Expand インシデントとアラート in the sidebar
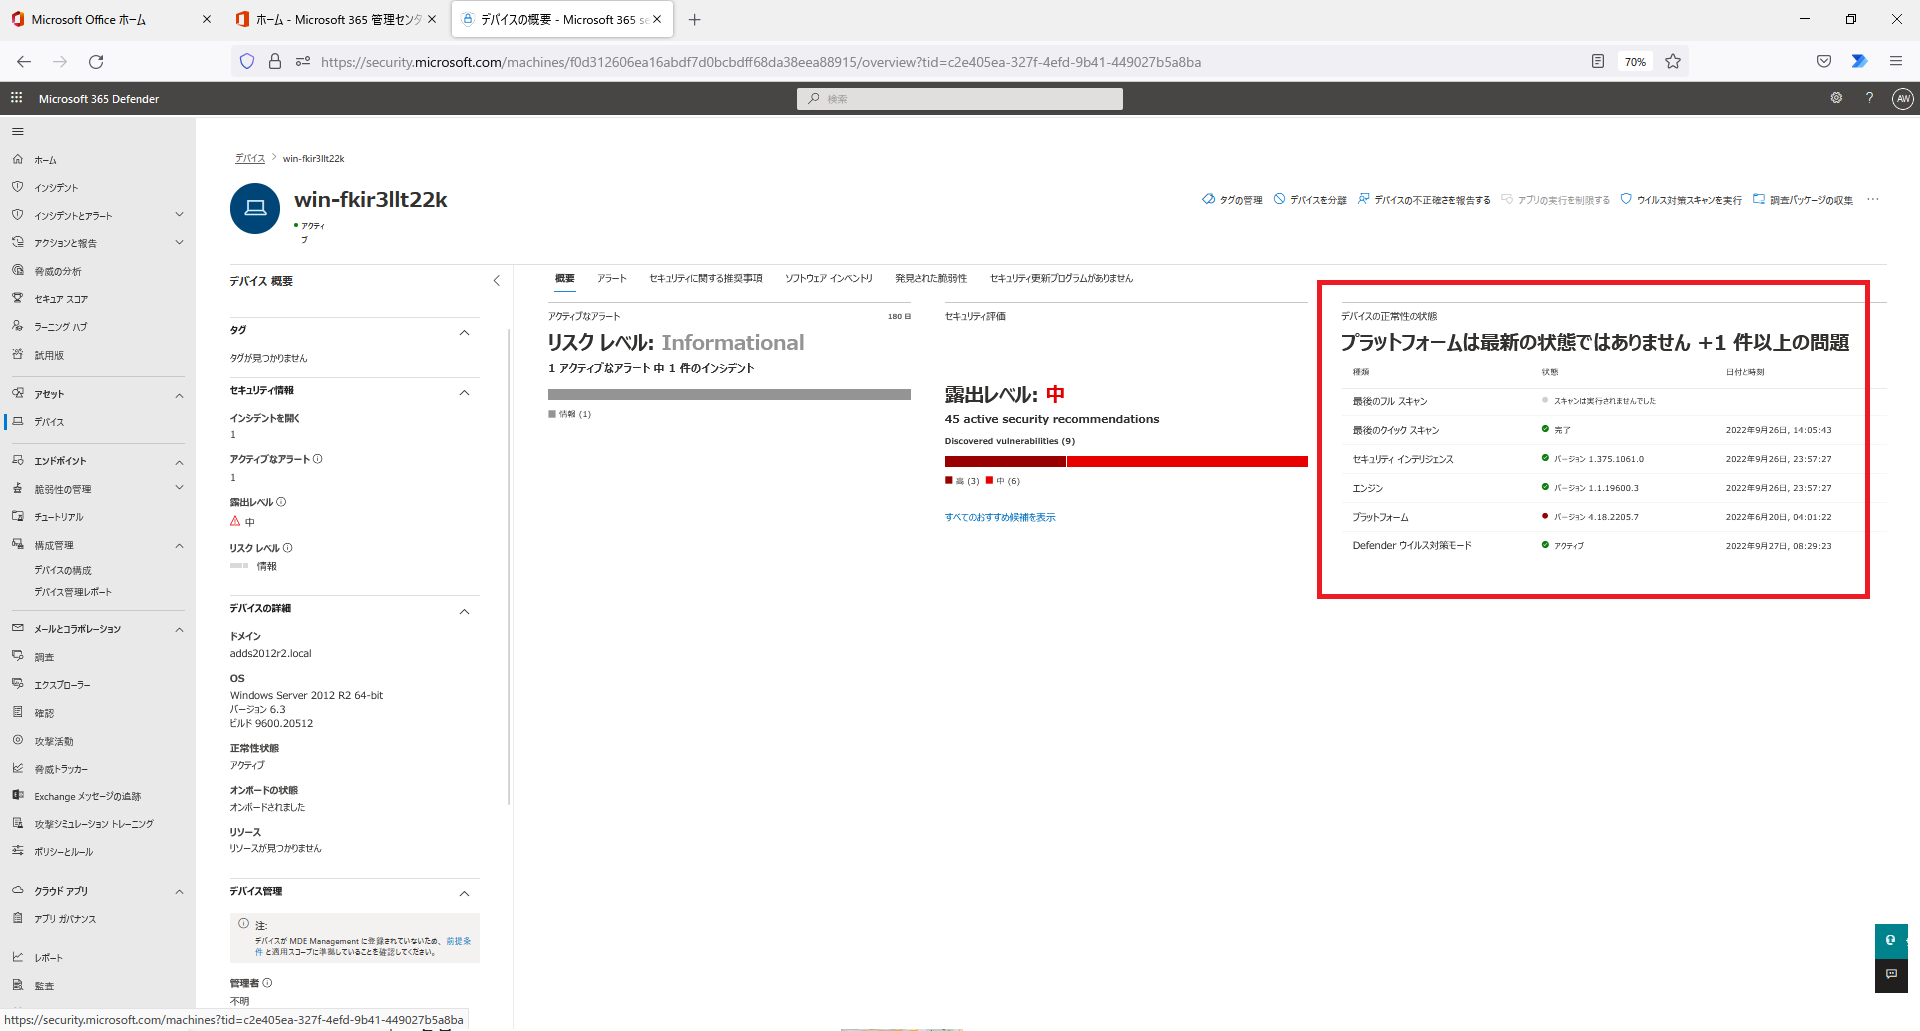 (x=180, y=215)
